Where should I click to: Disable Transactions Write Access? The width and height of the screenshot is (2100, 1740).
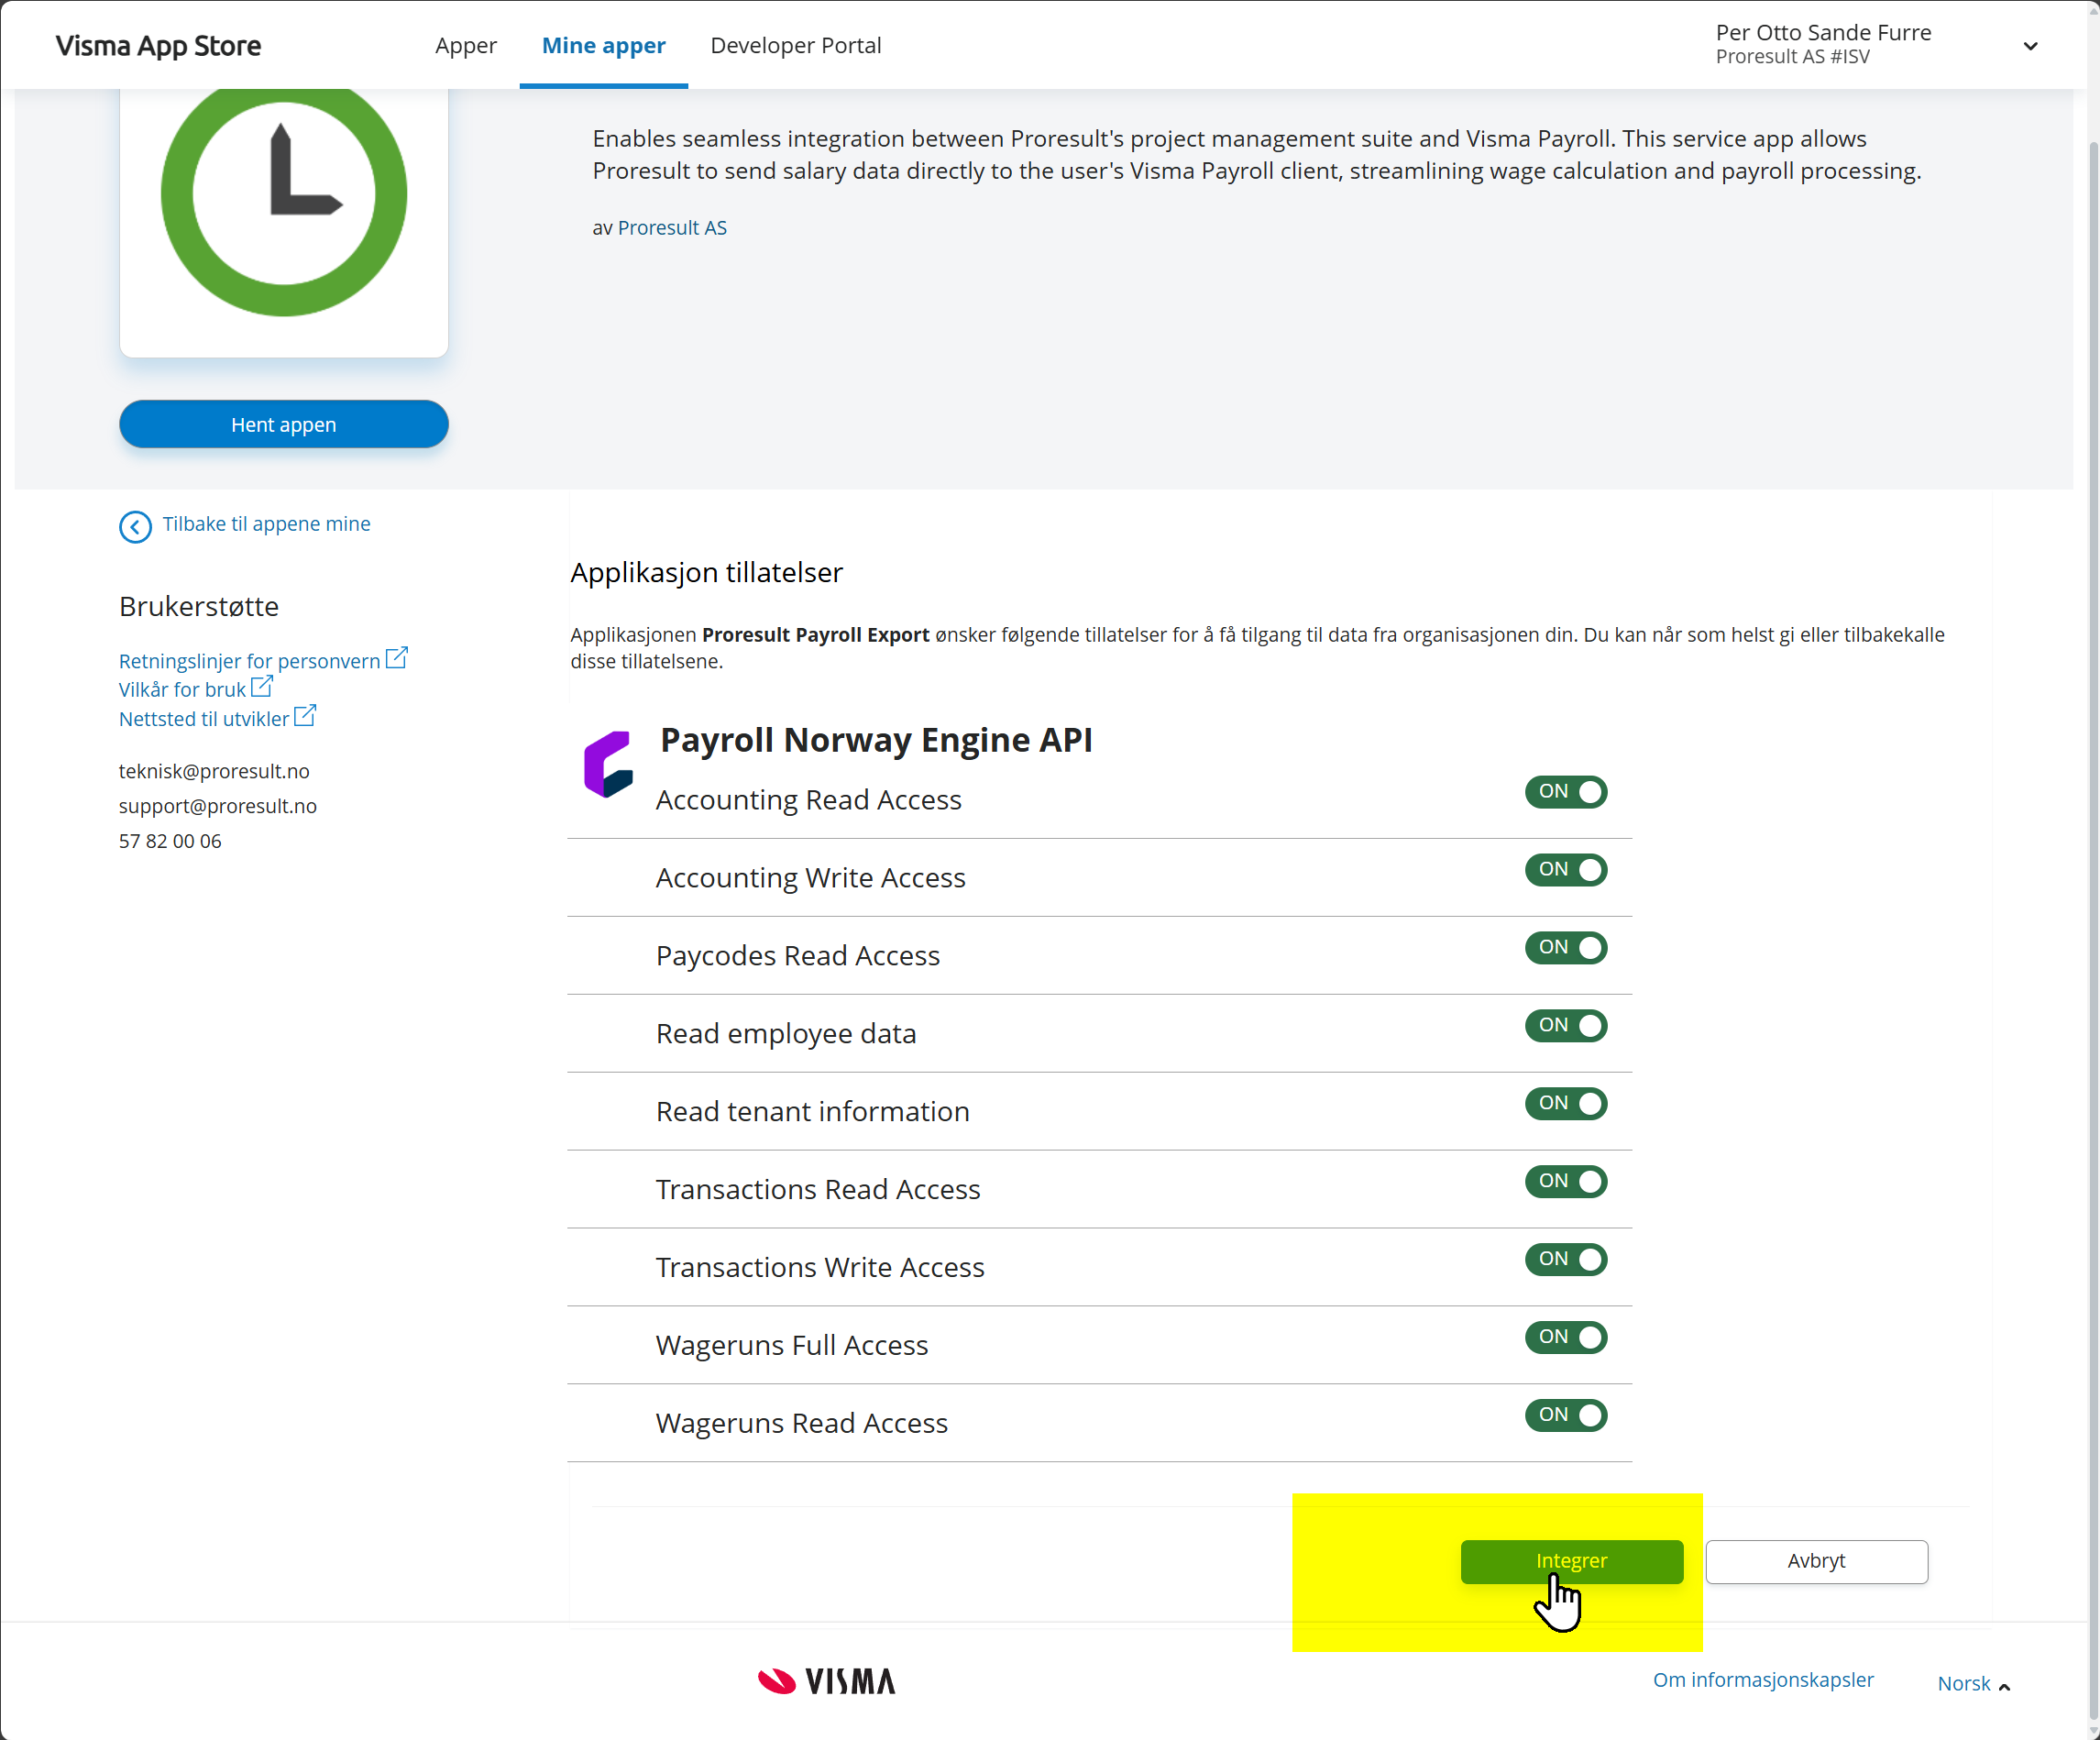pos(1565,1260)
